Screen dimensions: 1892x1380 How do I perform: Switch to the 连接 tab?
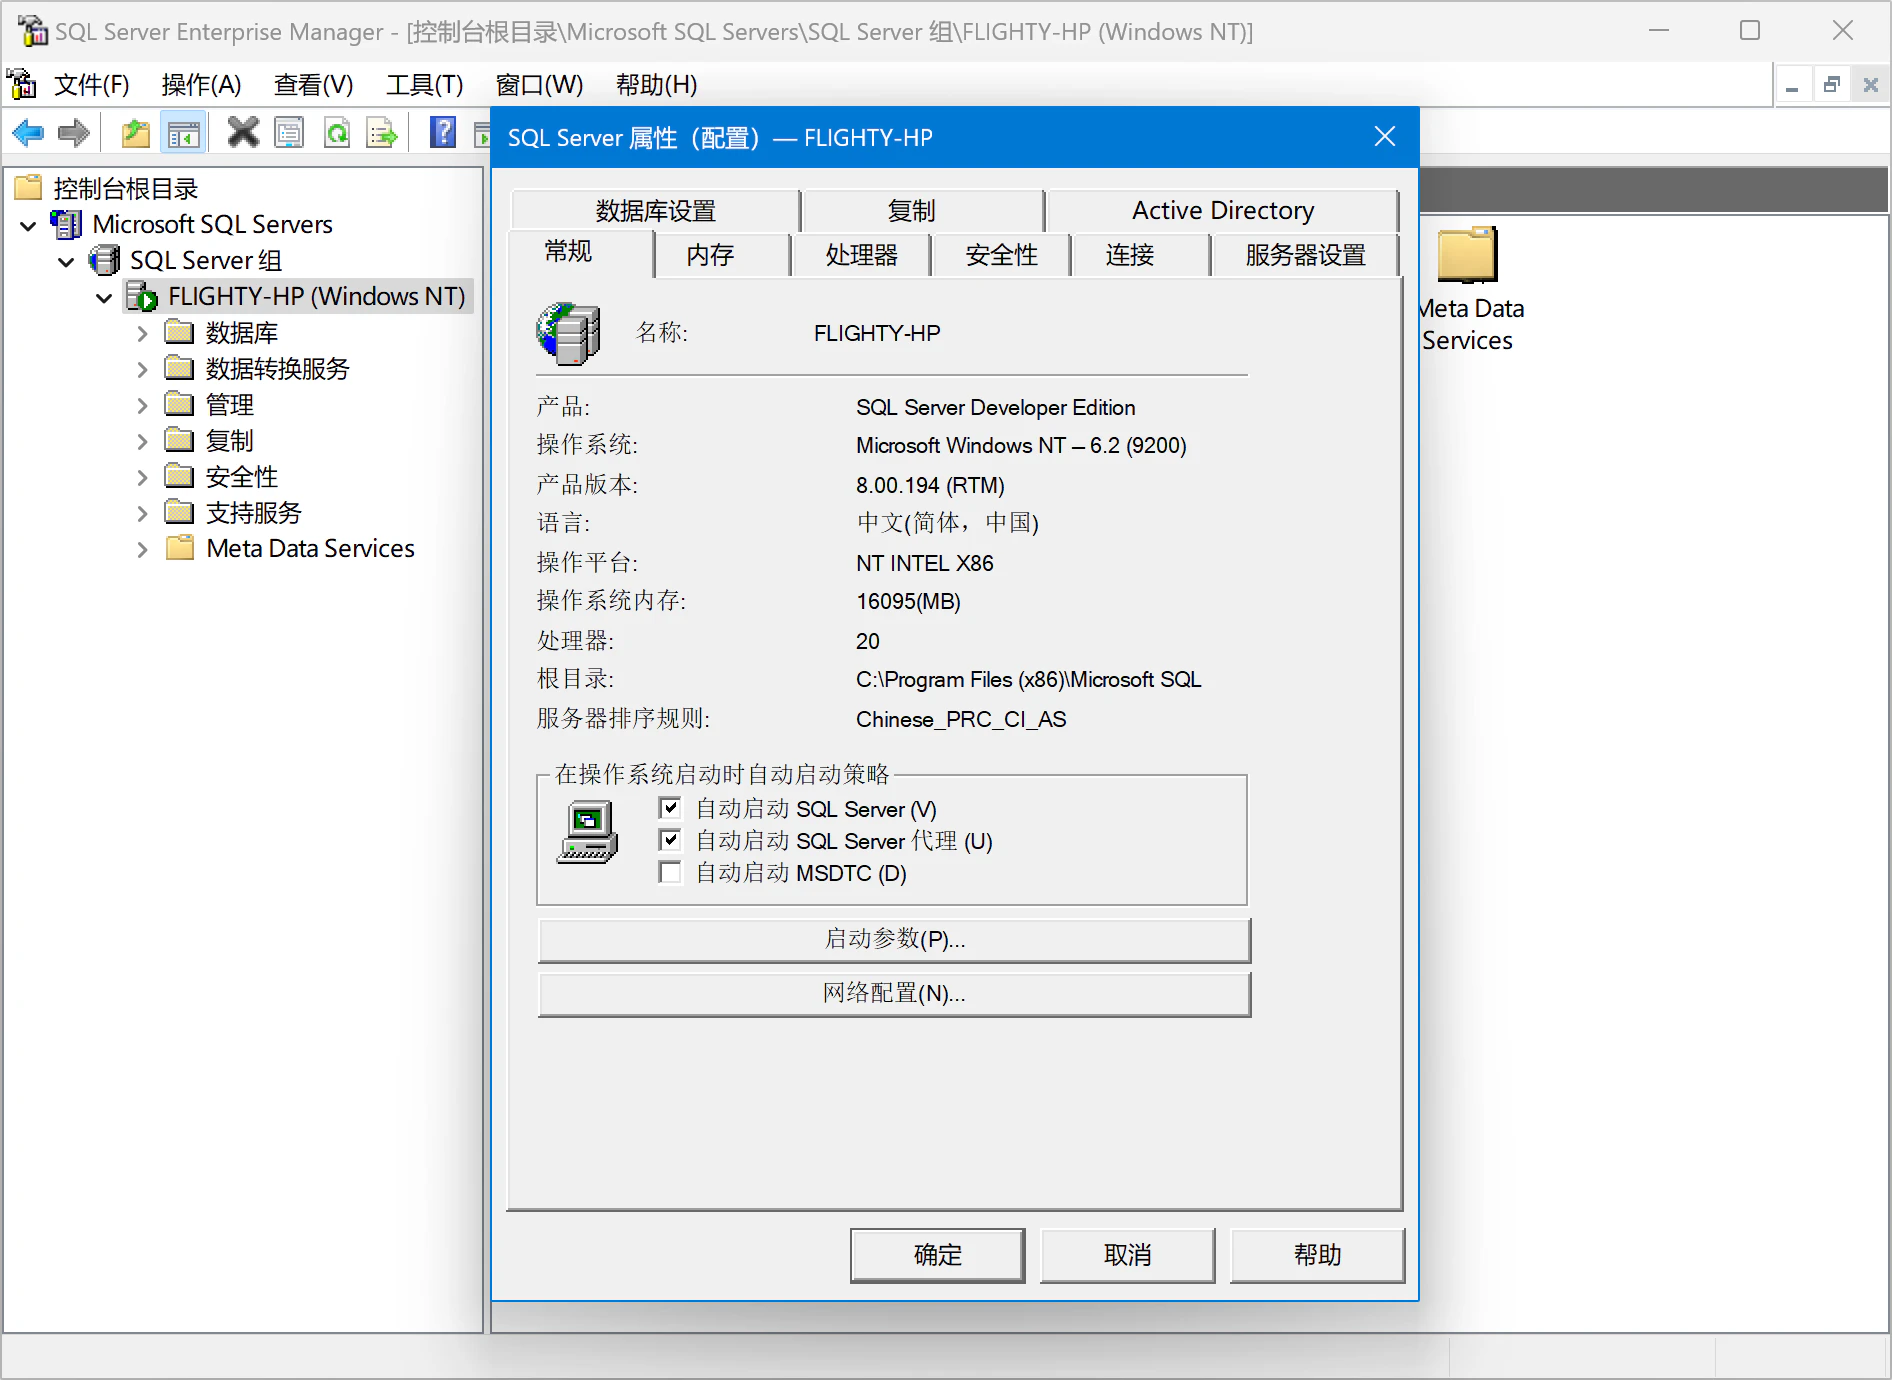click(1140, 255)
